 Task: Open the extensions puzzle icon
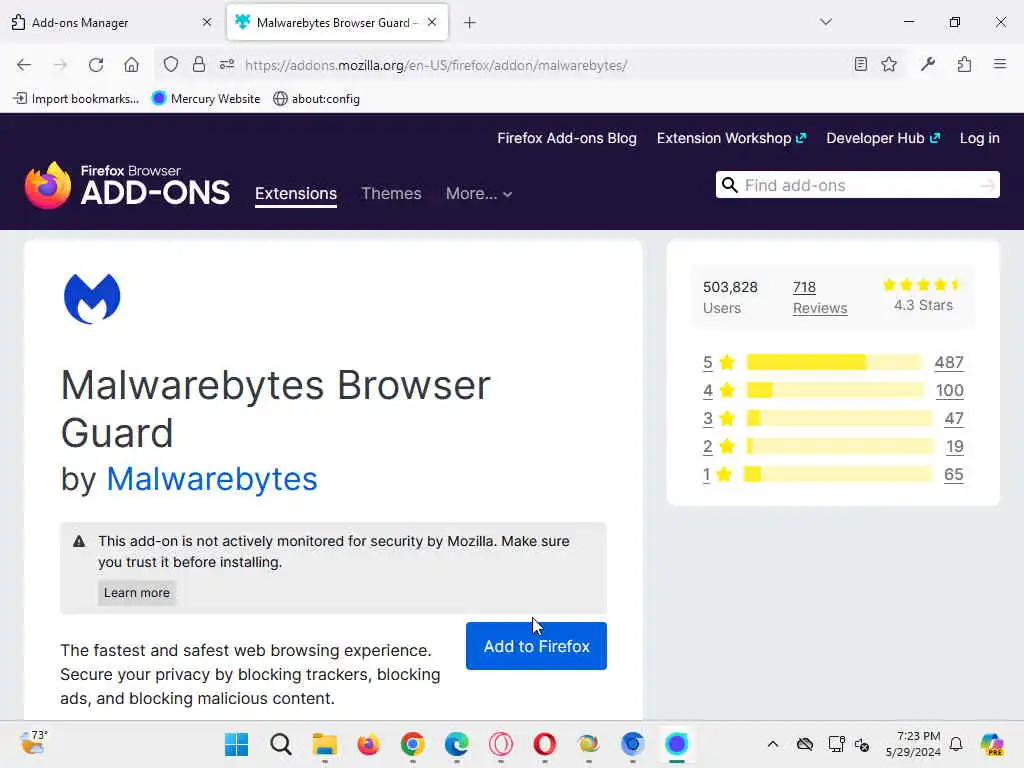[964, 64]
